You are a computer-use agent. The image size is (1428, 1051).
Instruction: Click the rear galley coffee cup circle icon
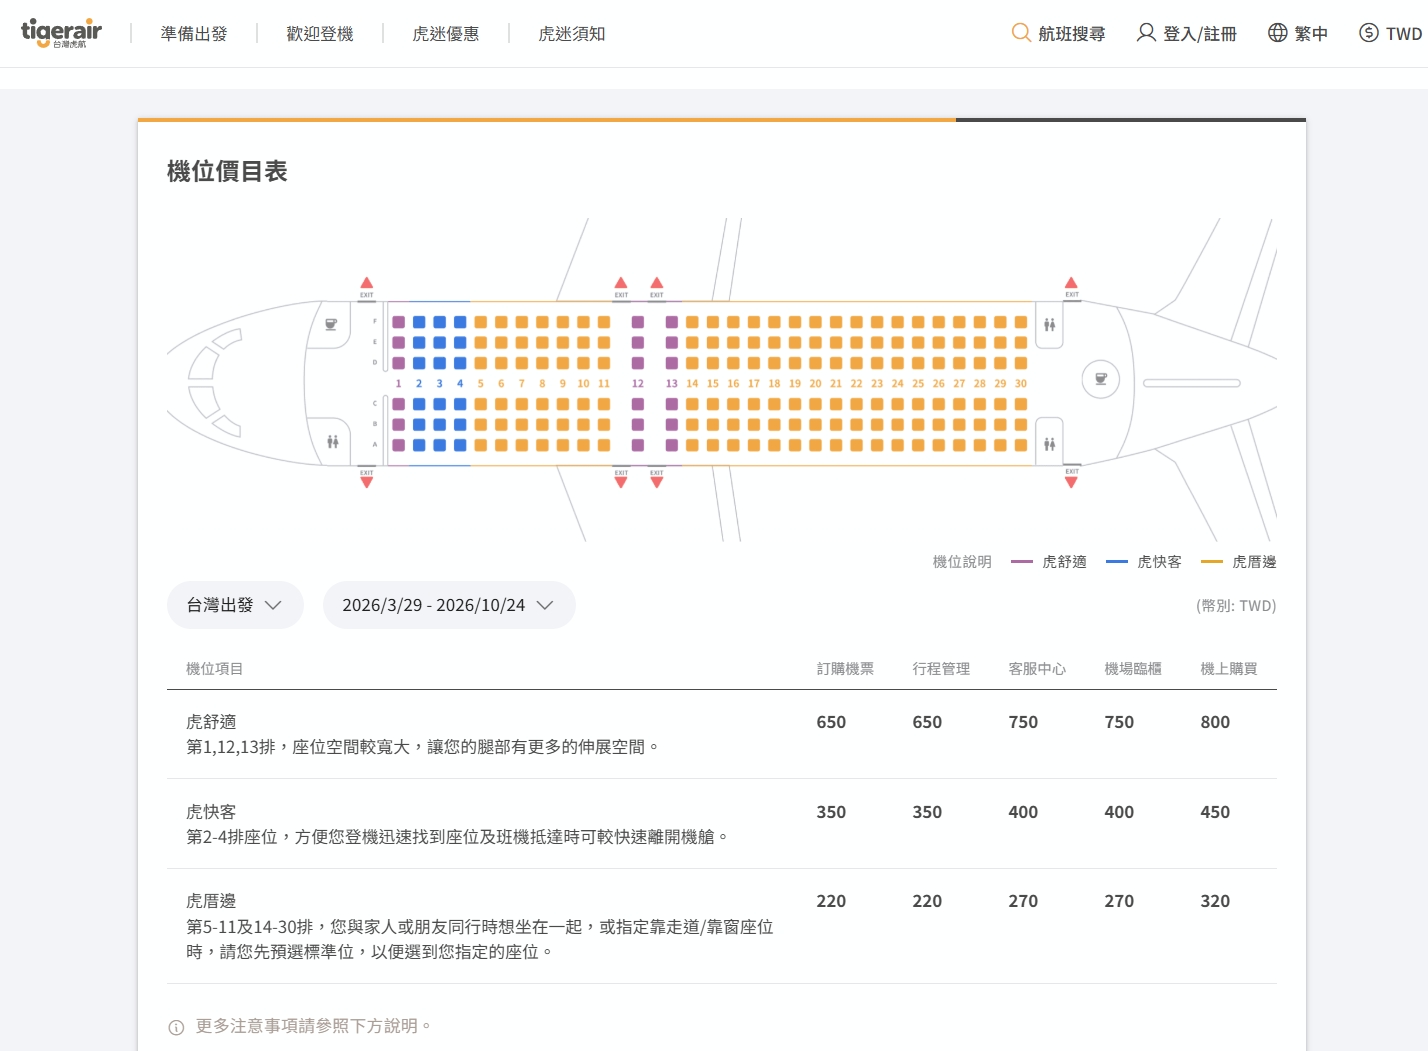(x=1101, y=380)
